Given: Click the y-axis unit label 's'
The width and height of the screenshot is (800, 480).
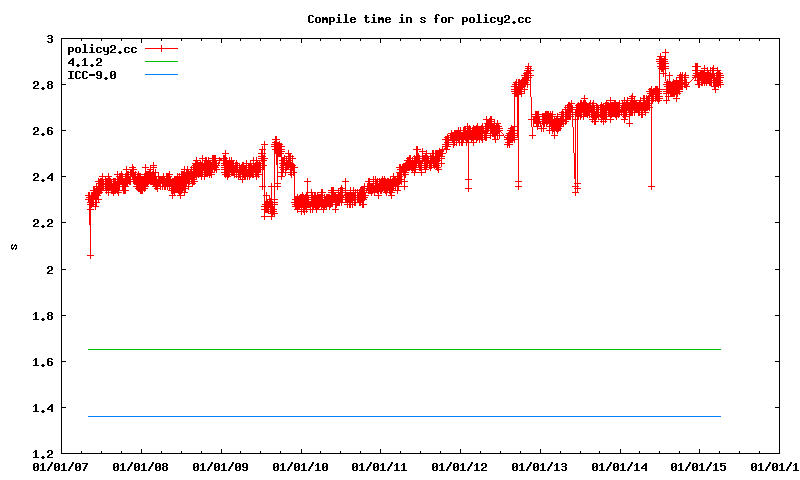Looking at the screenshot, I should (13, 246).
